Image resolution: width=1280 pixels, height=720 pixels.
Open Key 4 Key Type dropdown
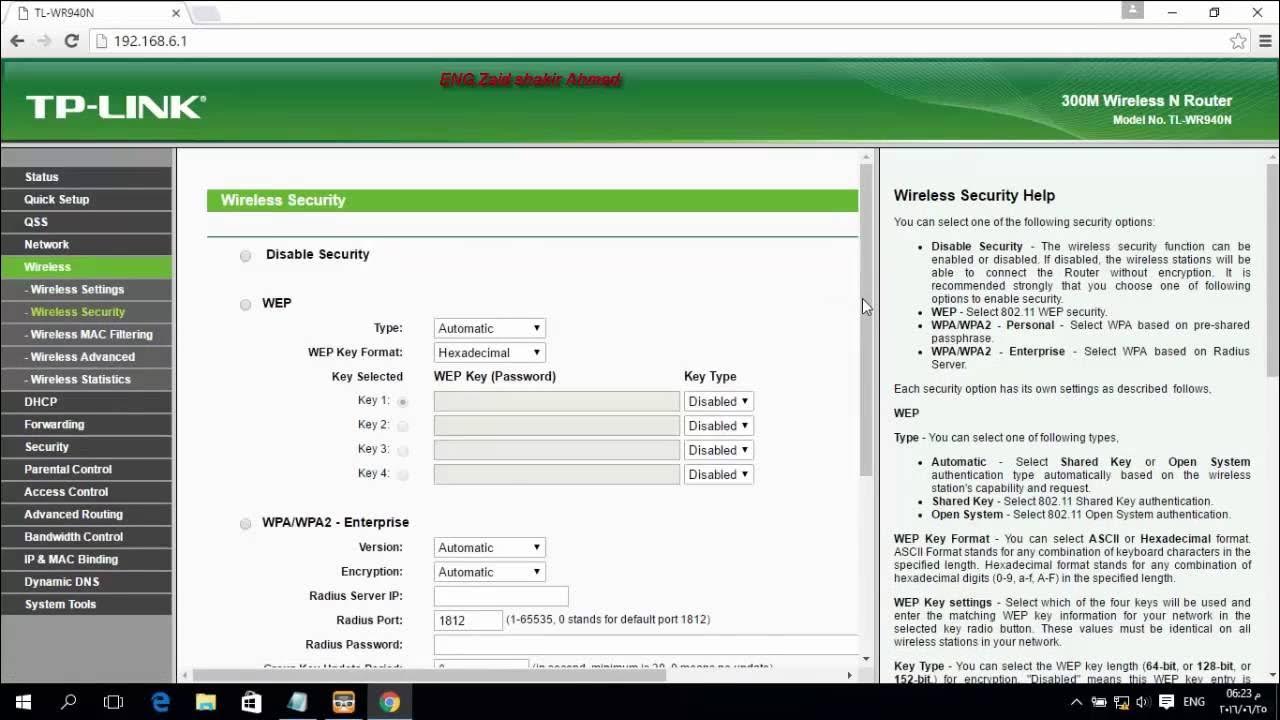click(x=718, y=474)
